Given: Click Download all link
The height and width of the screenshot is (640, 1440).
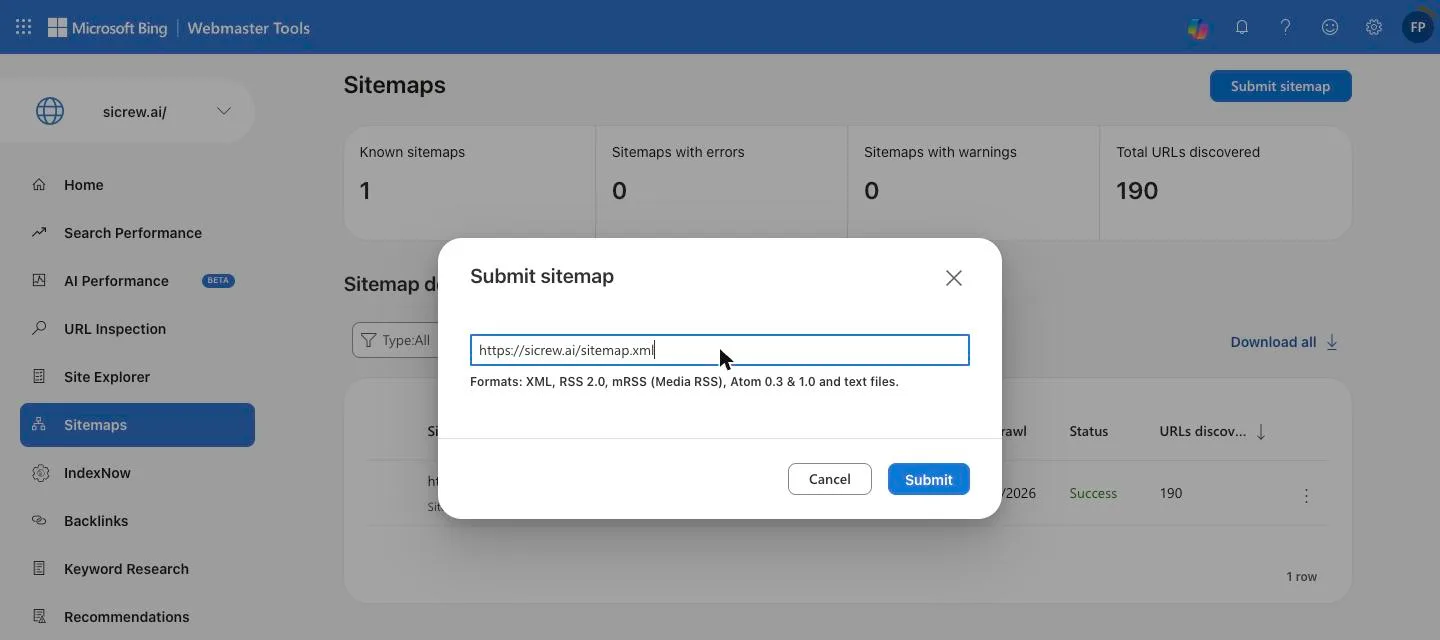Looking at the screenshot, I should [x=1273, y=342].
